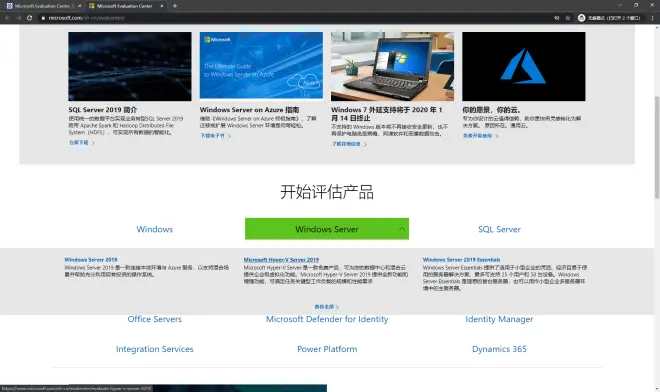Click the address bar URL field
660x392 pixels.
pyautogui.click(x=295, y=18)
